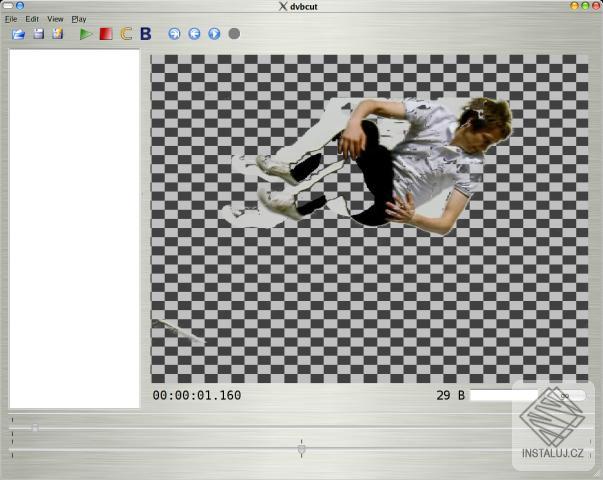Open the File menu
The width and height of the screenshot is (603, 480).
click(x=11, y=19)
